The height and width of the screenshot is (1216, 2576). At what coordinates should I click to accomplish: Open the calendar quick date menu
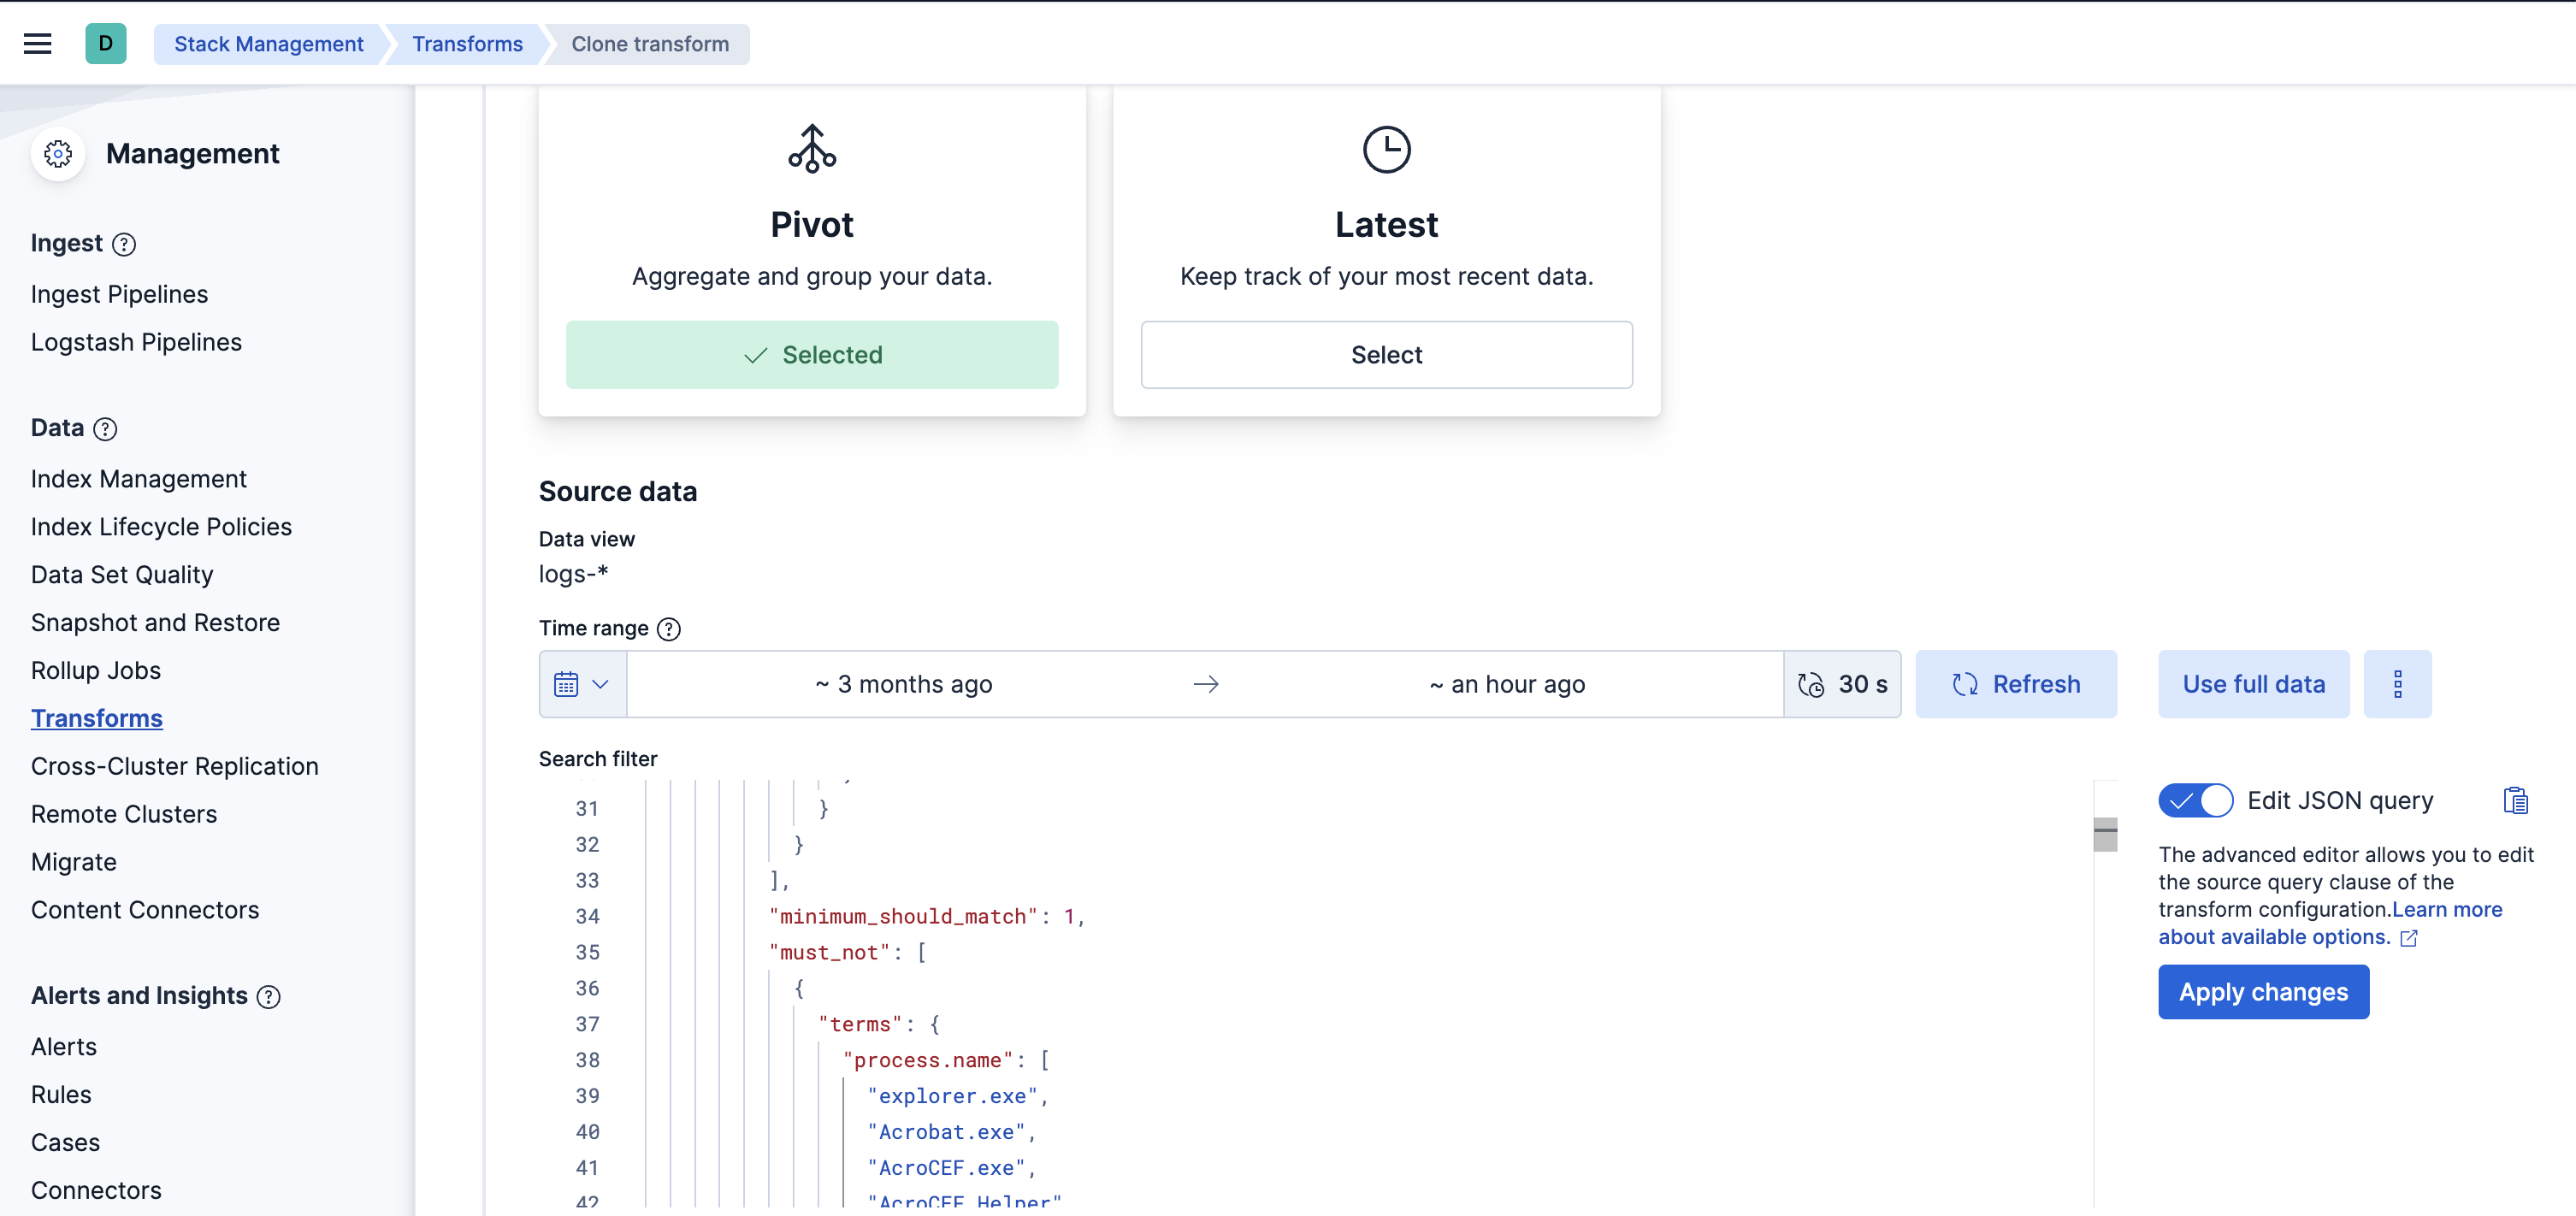coord(582,685)
